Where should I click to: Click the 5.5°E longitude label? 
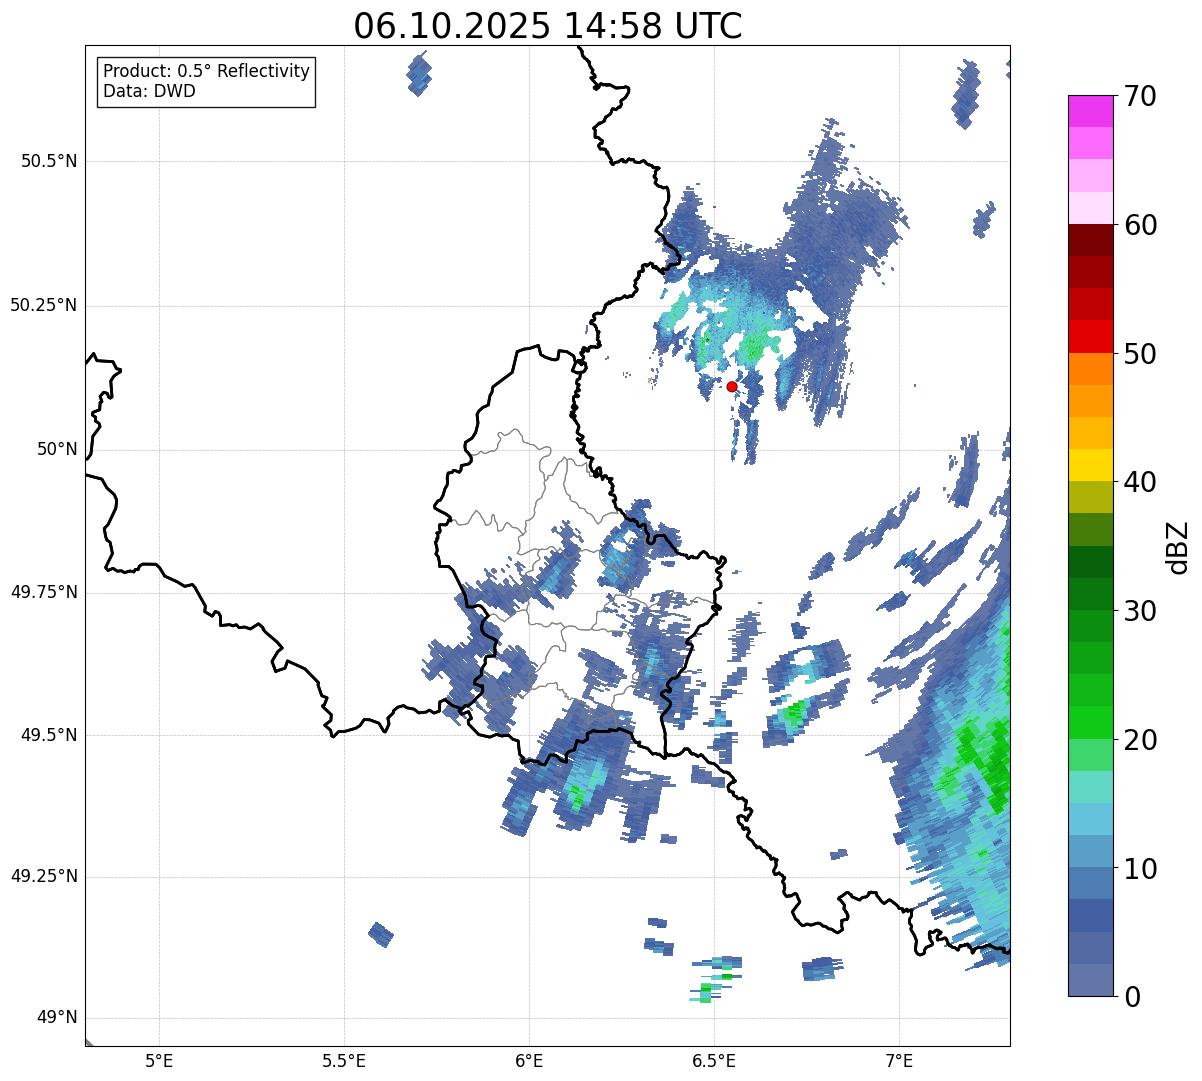[x=344, y=1061]
